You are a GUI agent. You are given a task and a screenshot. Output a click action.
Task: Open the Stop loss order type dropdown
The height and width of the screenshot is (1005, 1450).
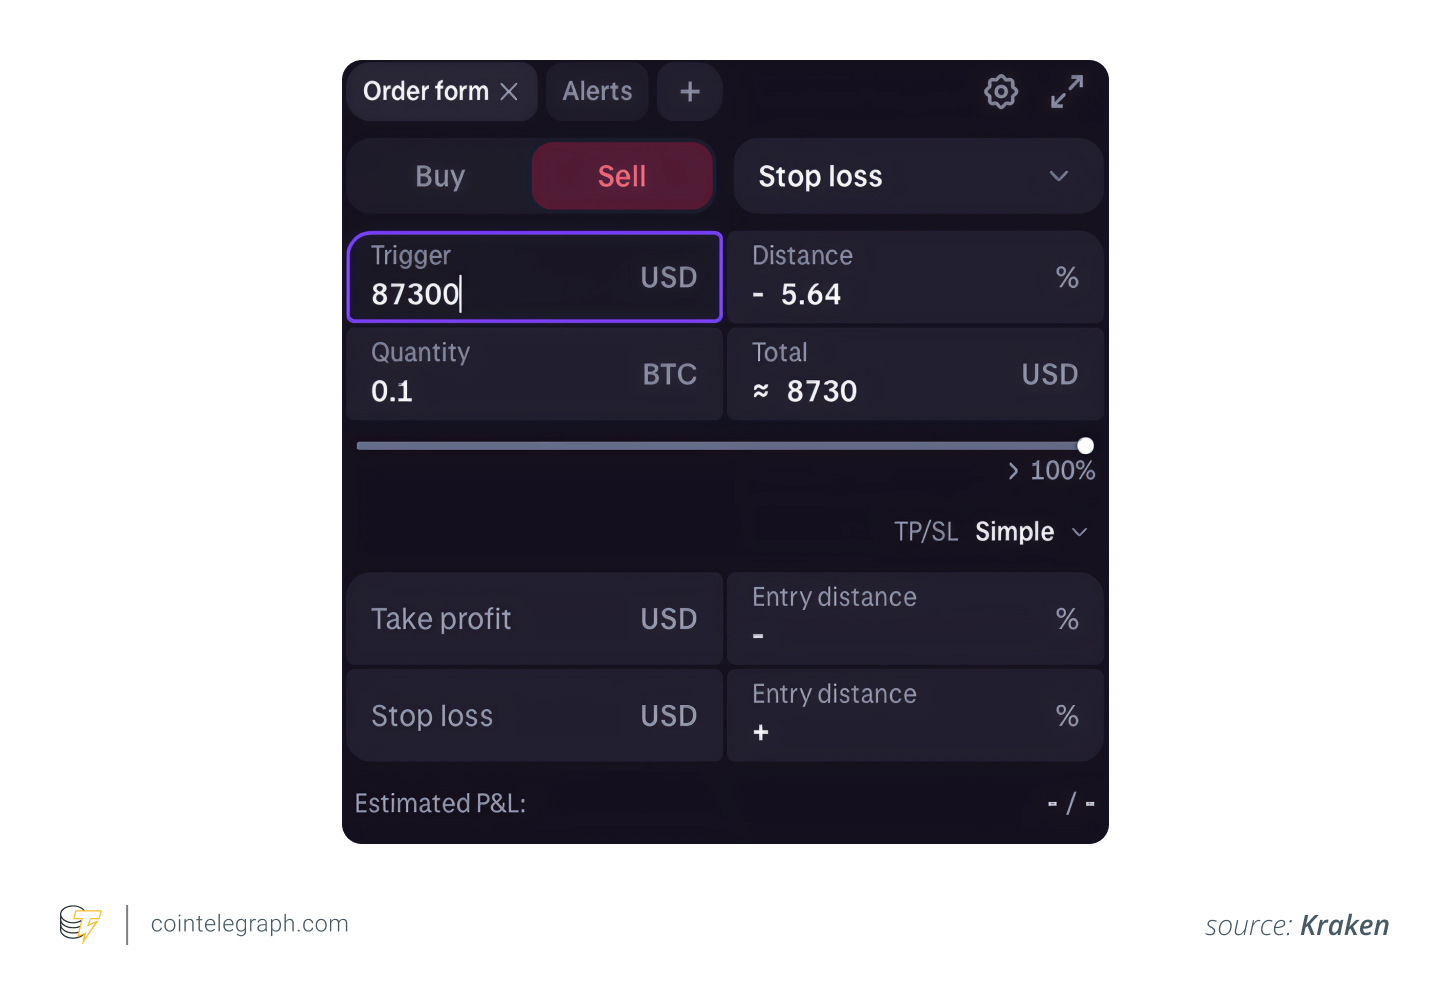918,176
